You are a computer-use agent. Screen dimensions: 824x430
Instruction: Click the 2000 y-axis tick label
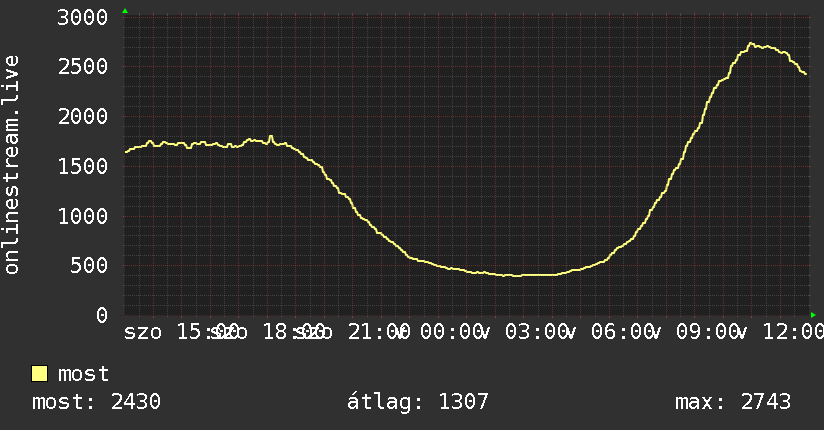coord(83,117)
